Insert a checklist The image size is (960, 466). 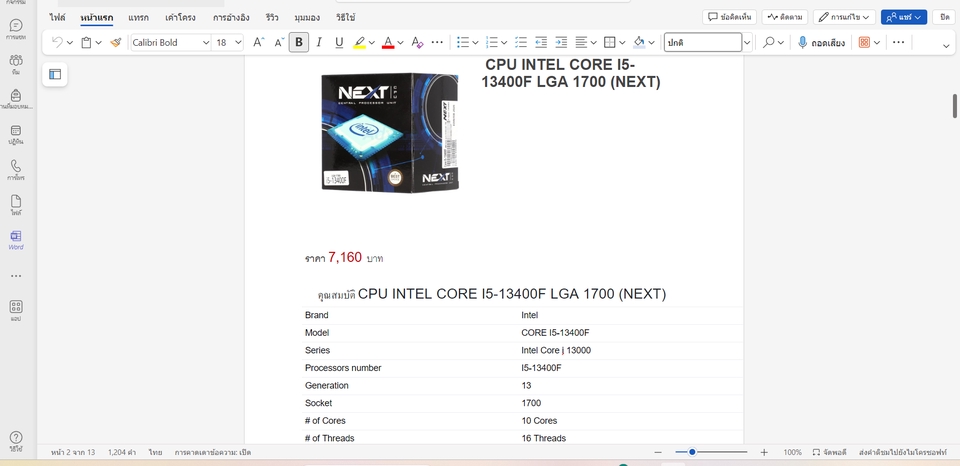[x=521, y=42]
